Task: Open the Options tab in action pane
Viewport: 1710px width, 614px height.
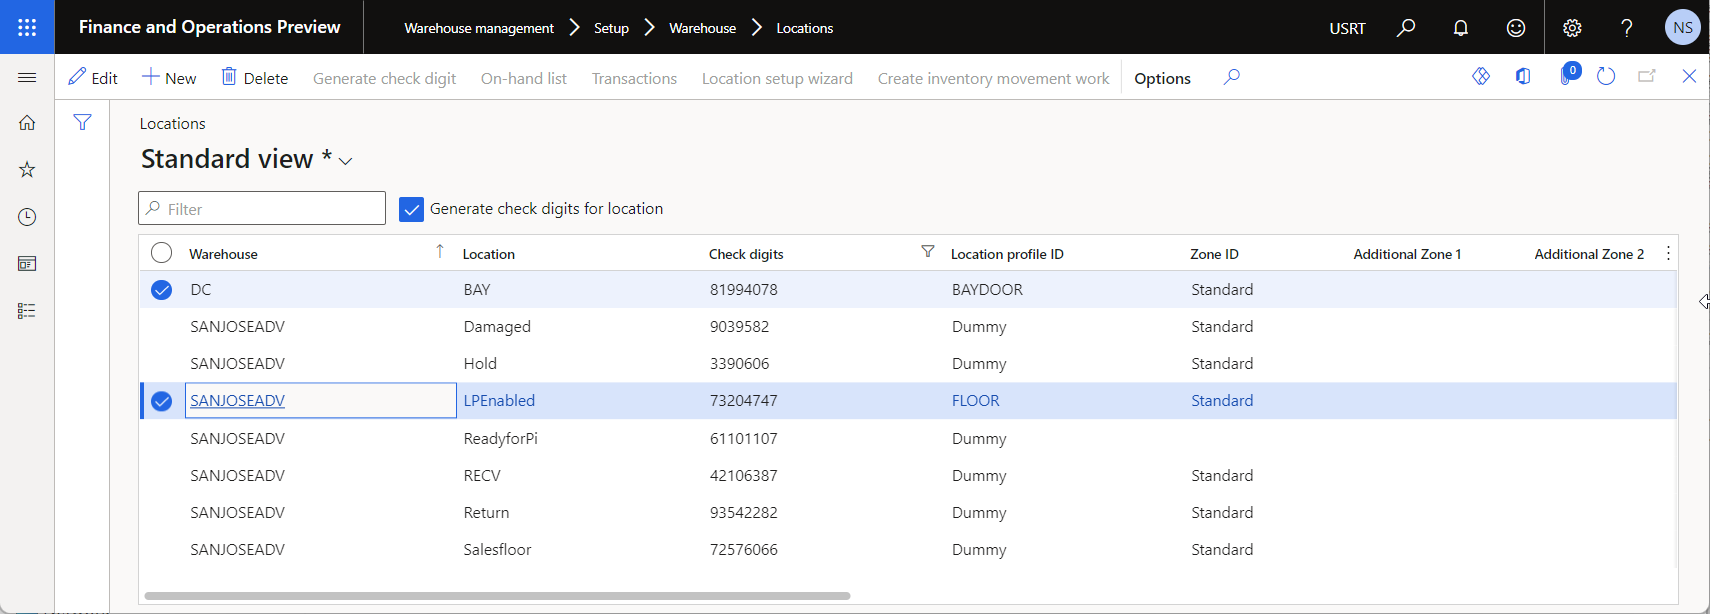Action: tap(1162, 78)
